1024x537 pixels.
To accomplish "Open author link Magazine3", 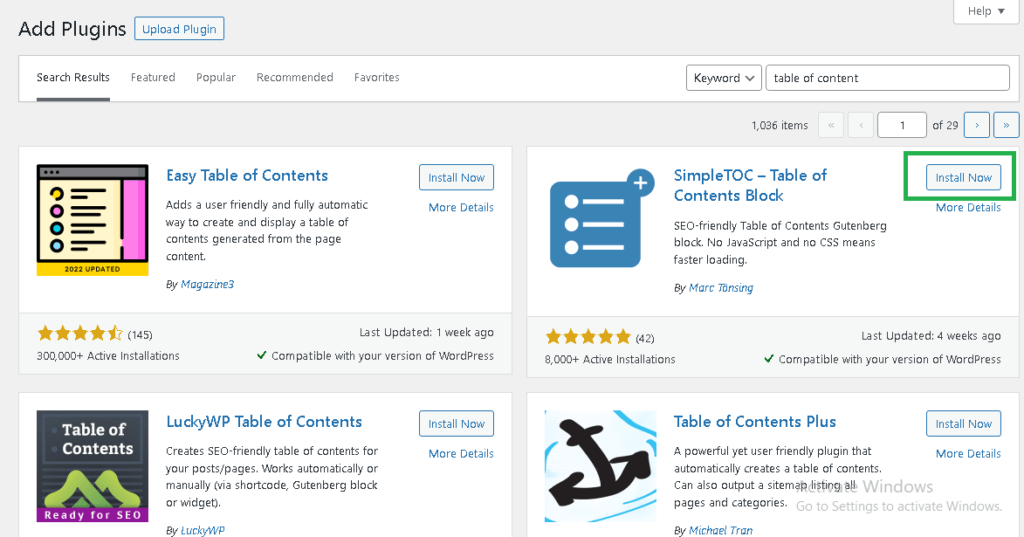I will (x=207, y=284).
